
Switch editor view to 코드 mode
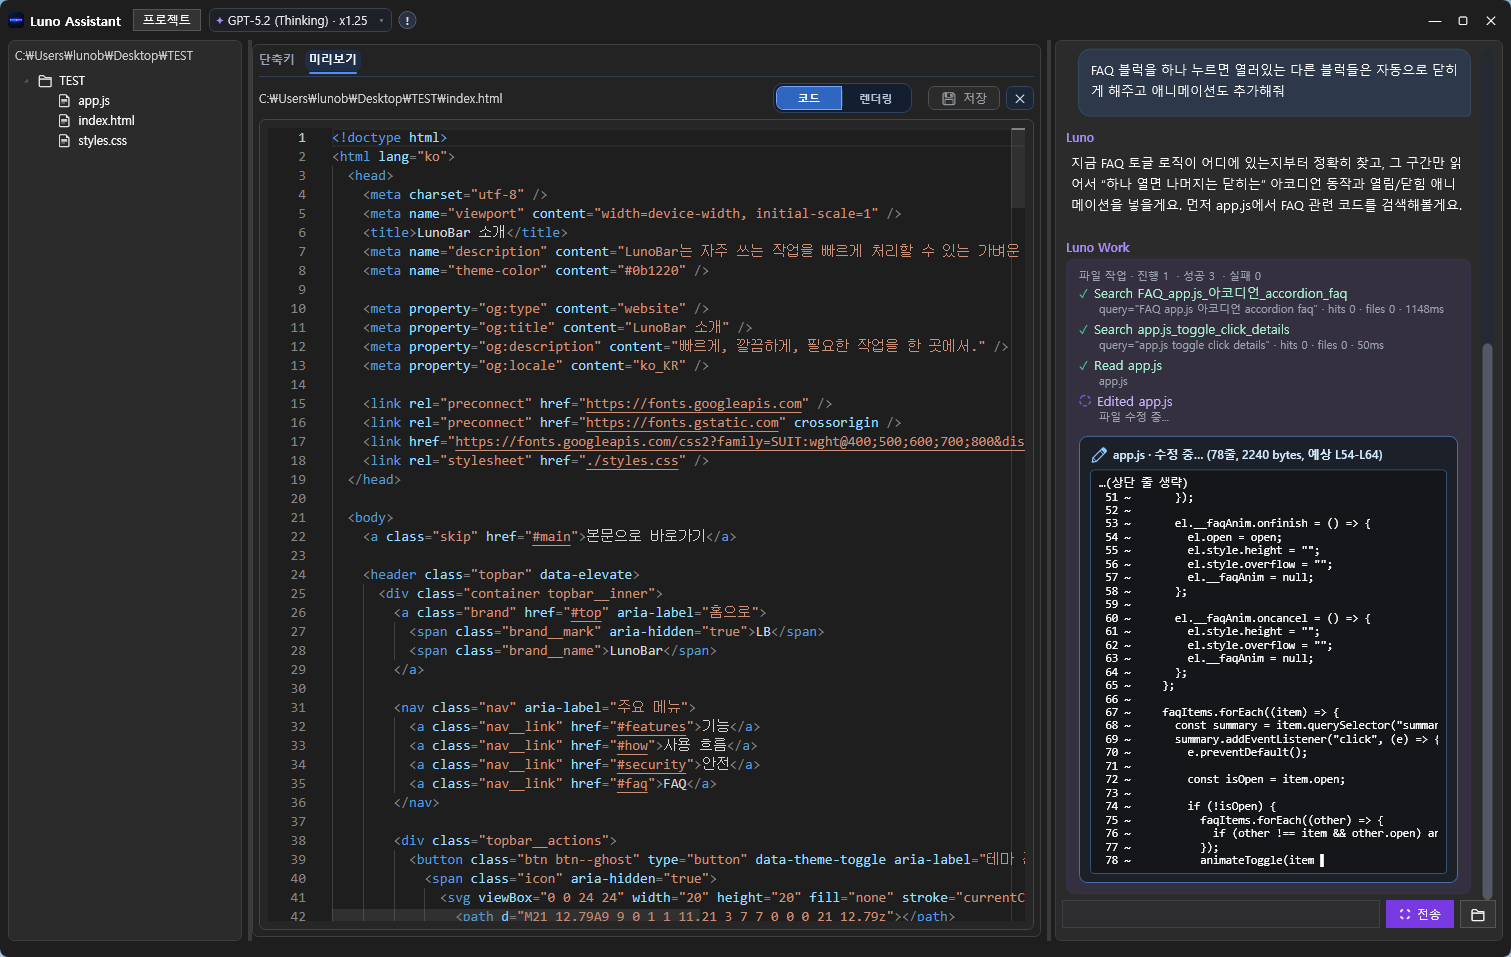pos(808,98)
